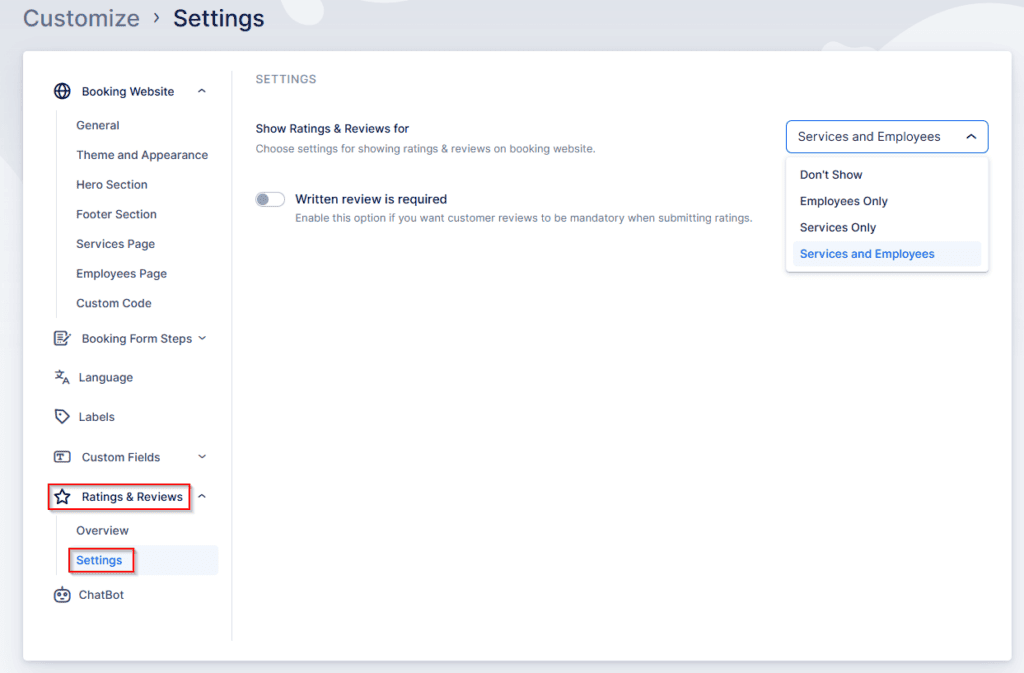The height and width of the screenshot is (673, 1024).
Task: Open the ChatBot menu label
Action: (101, 595)
